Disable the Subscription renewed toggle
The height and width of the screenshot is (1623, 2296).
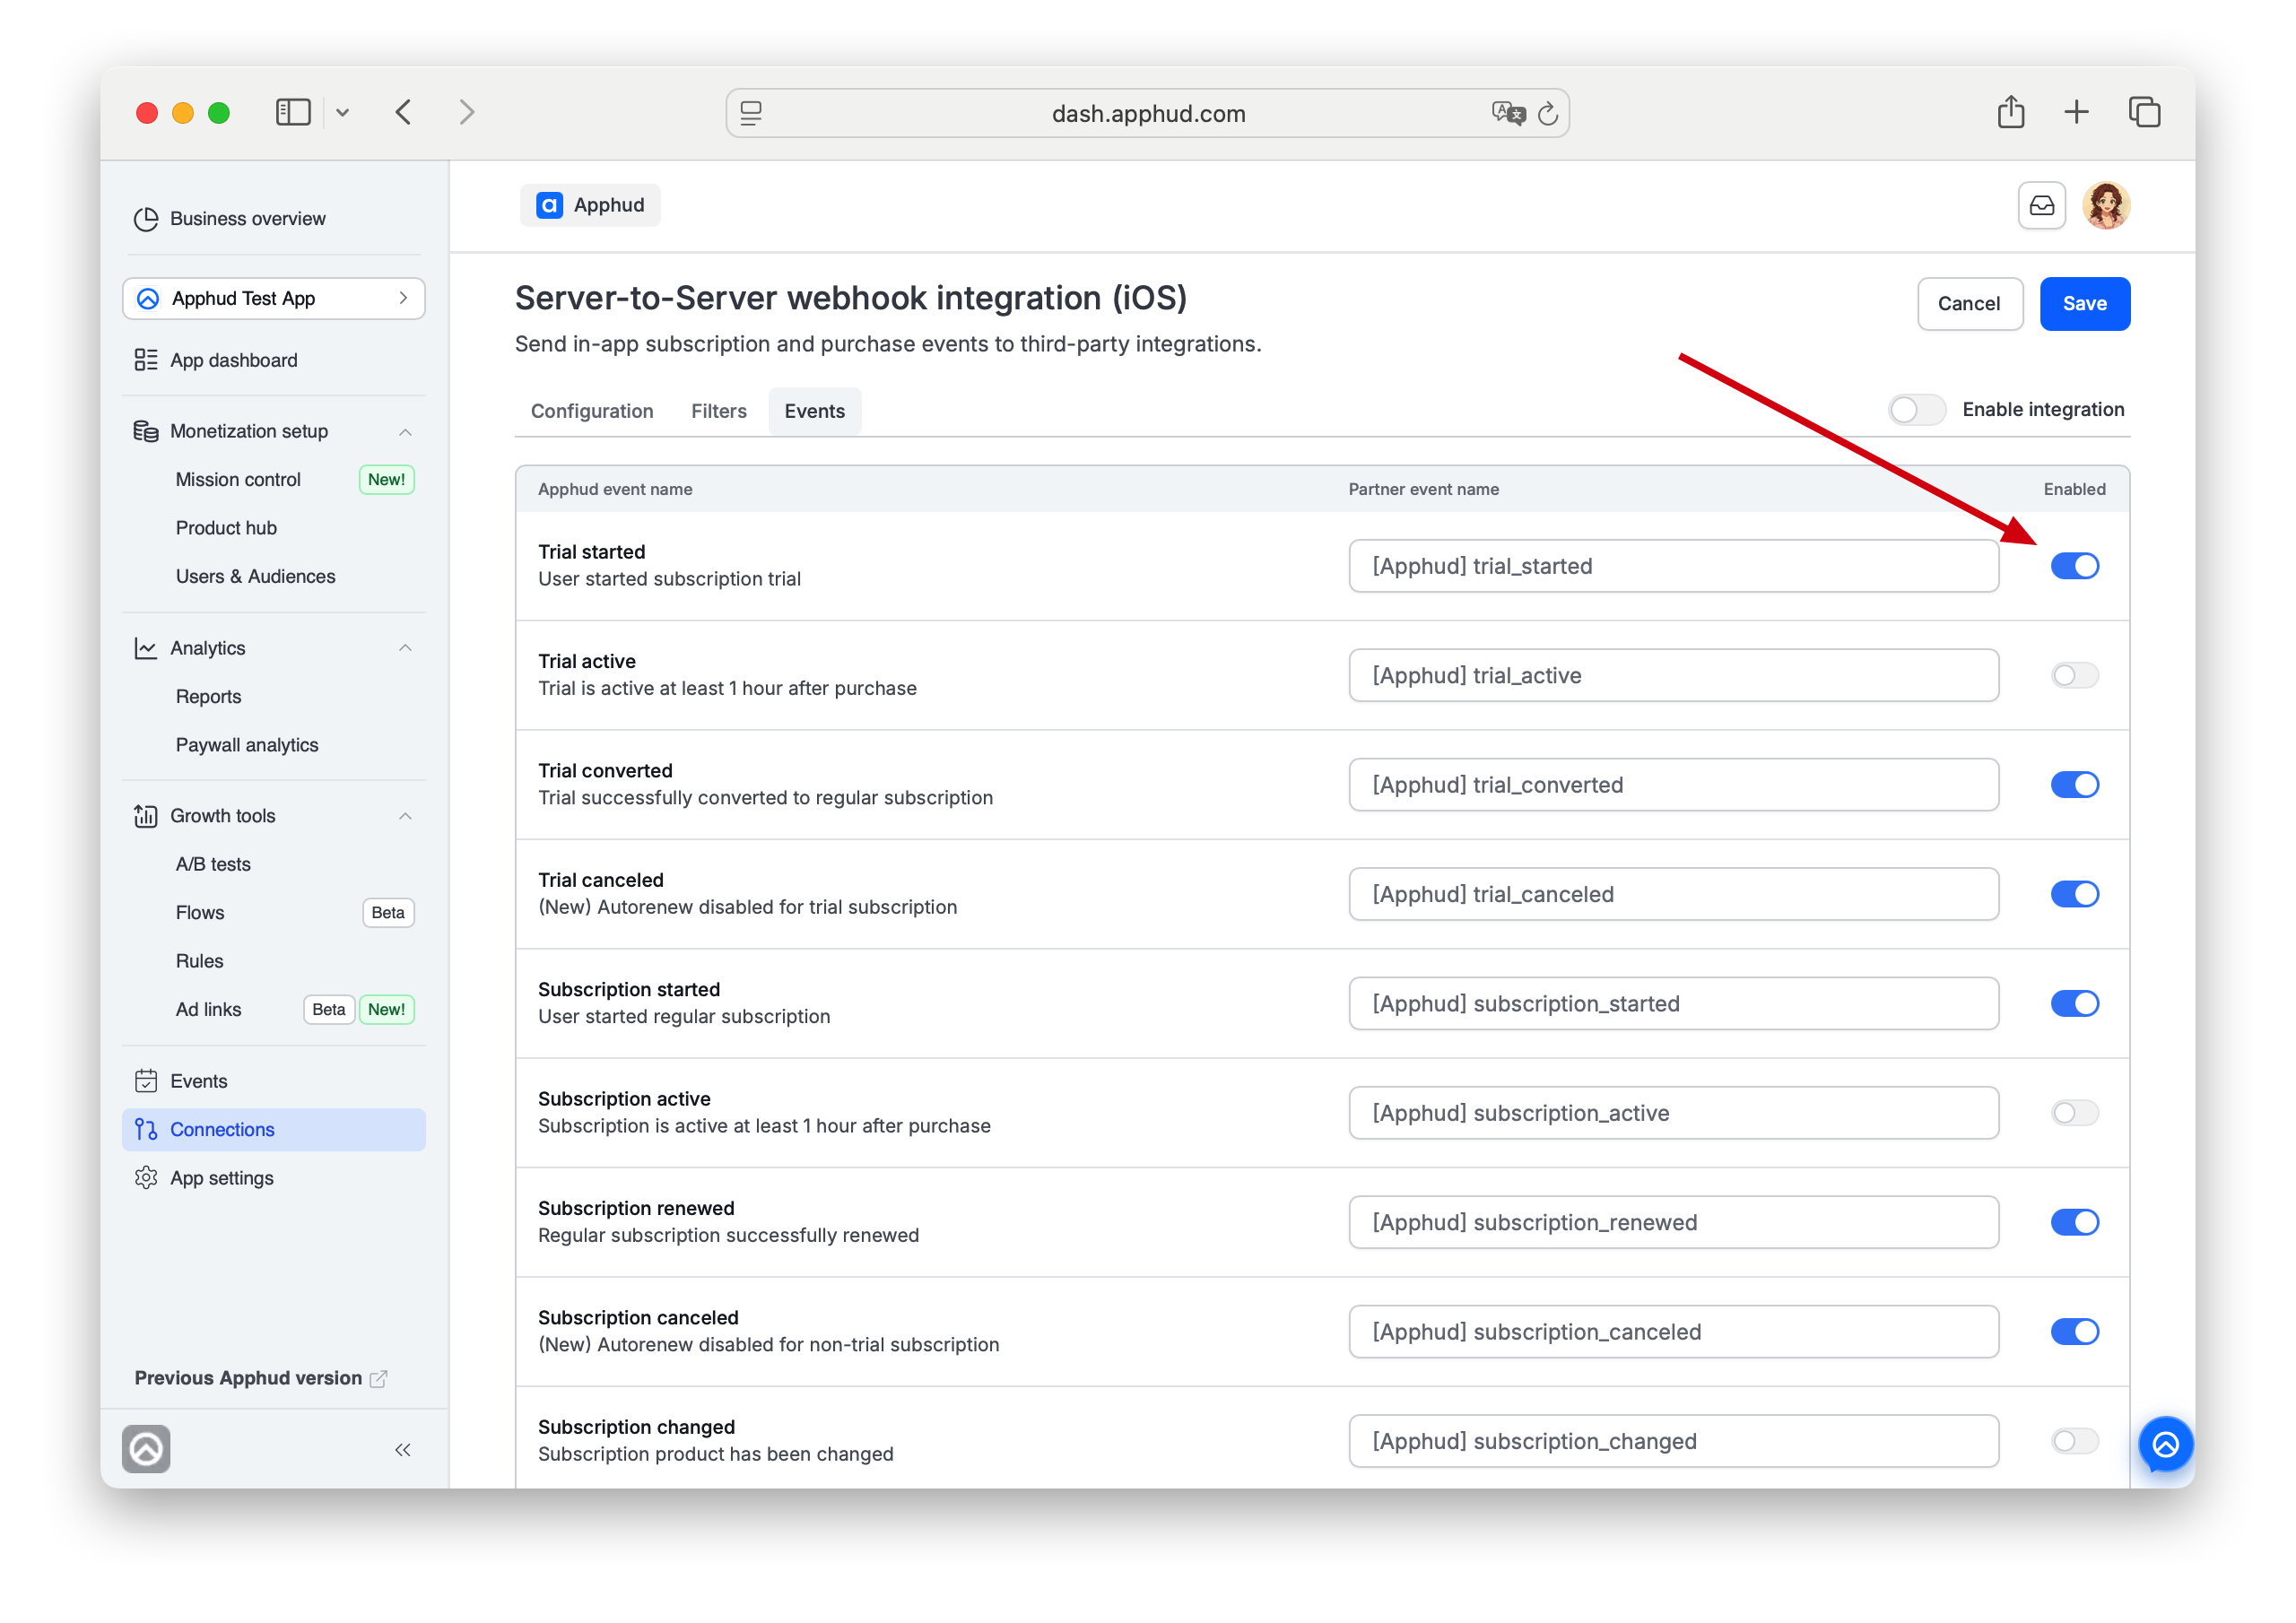click(x=2074, y=1222)
